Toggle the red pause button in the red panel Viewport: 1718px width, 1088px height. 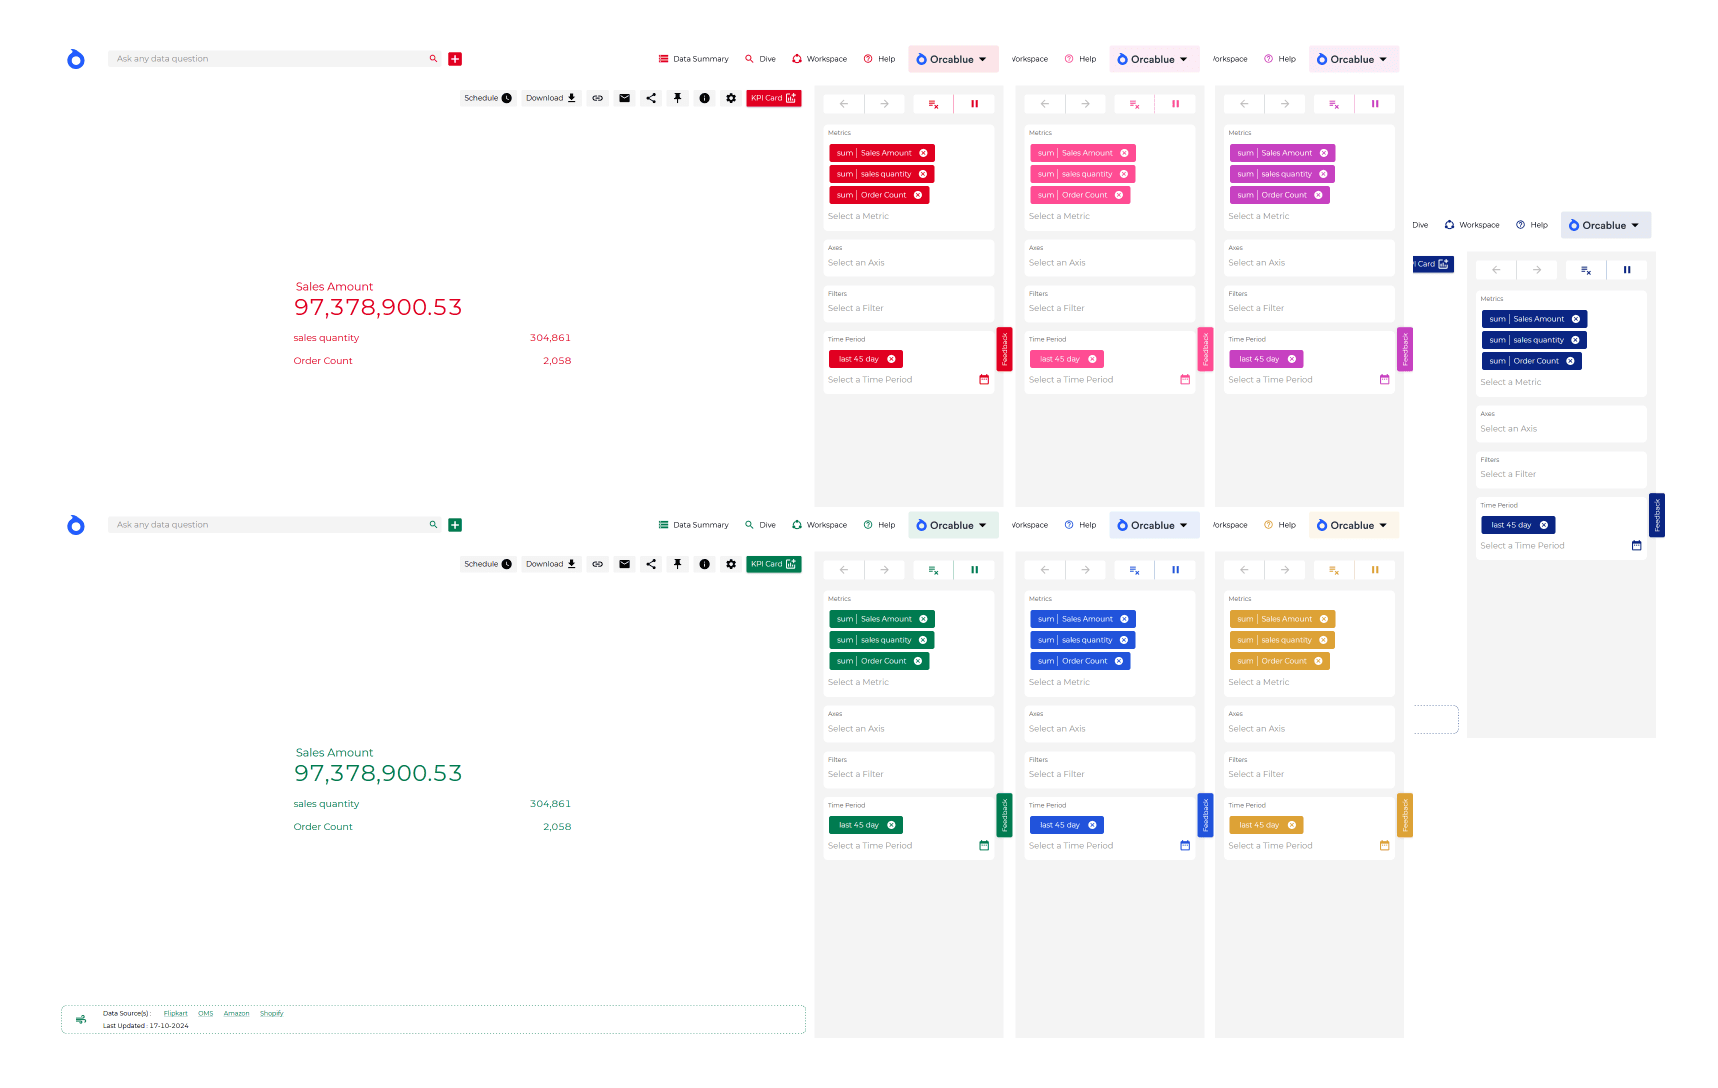[974, 104]
